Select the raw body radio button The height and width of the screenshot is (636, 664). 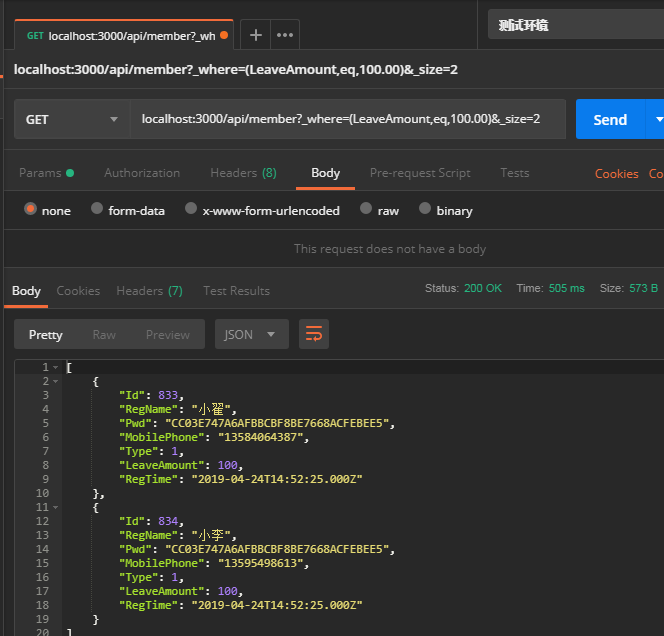click(366, 210)
